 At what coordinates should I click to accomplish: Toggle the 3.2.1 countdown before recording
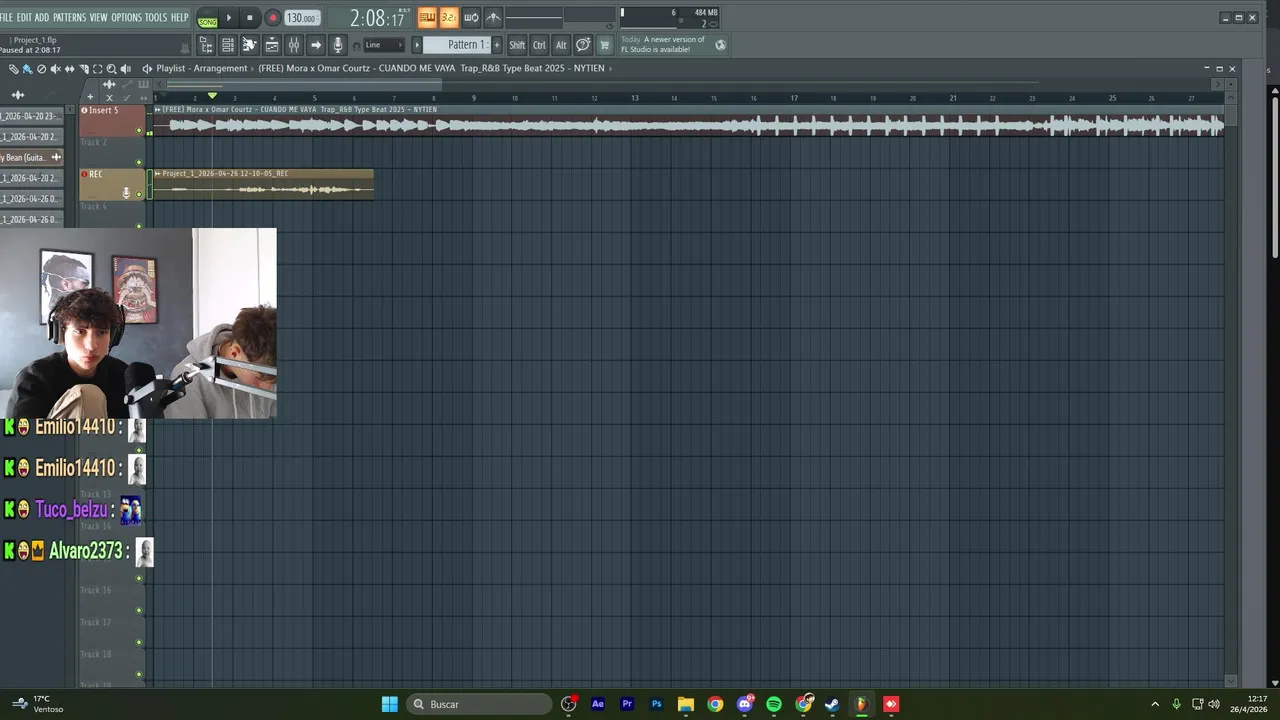pos(449,17)
